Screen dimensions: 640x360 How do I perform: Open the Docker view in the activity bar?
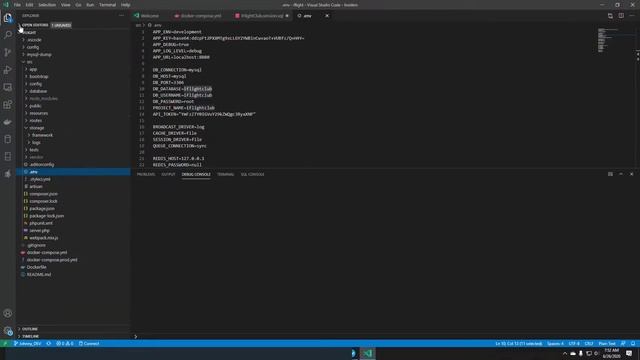click(8, 122)
